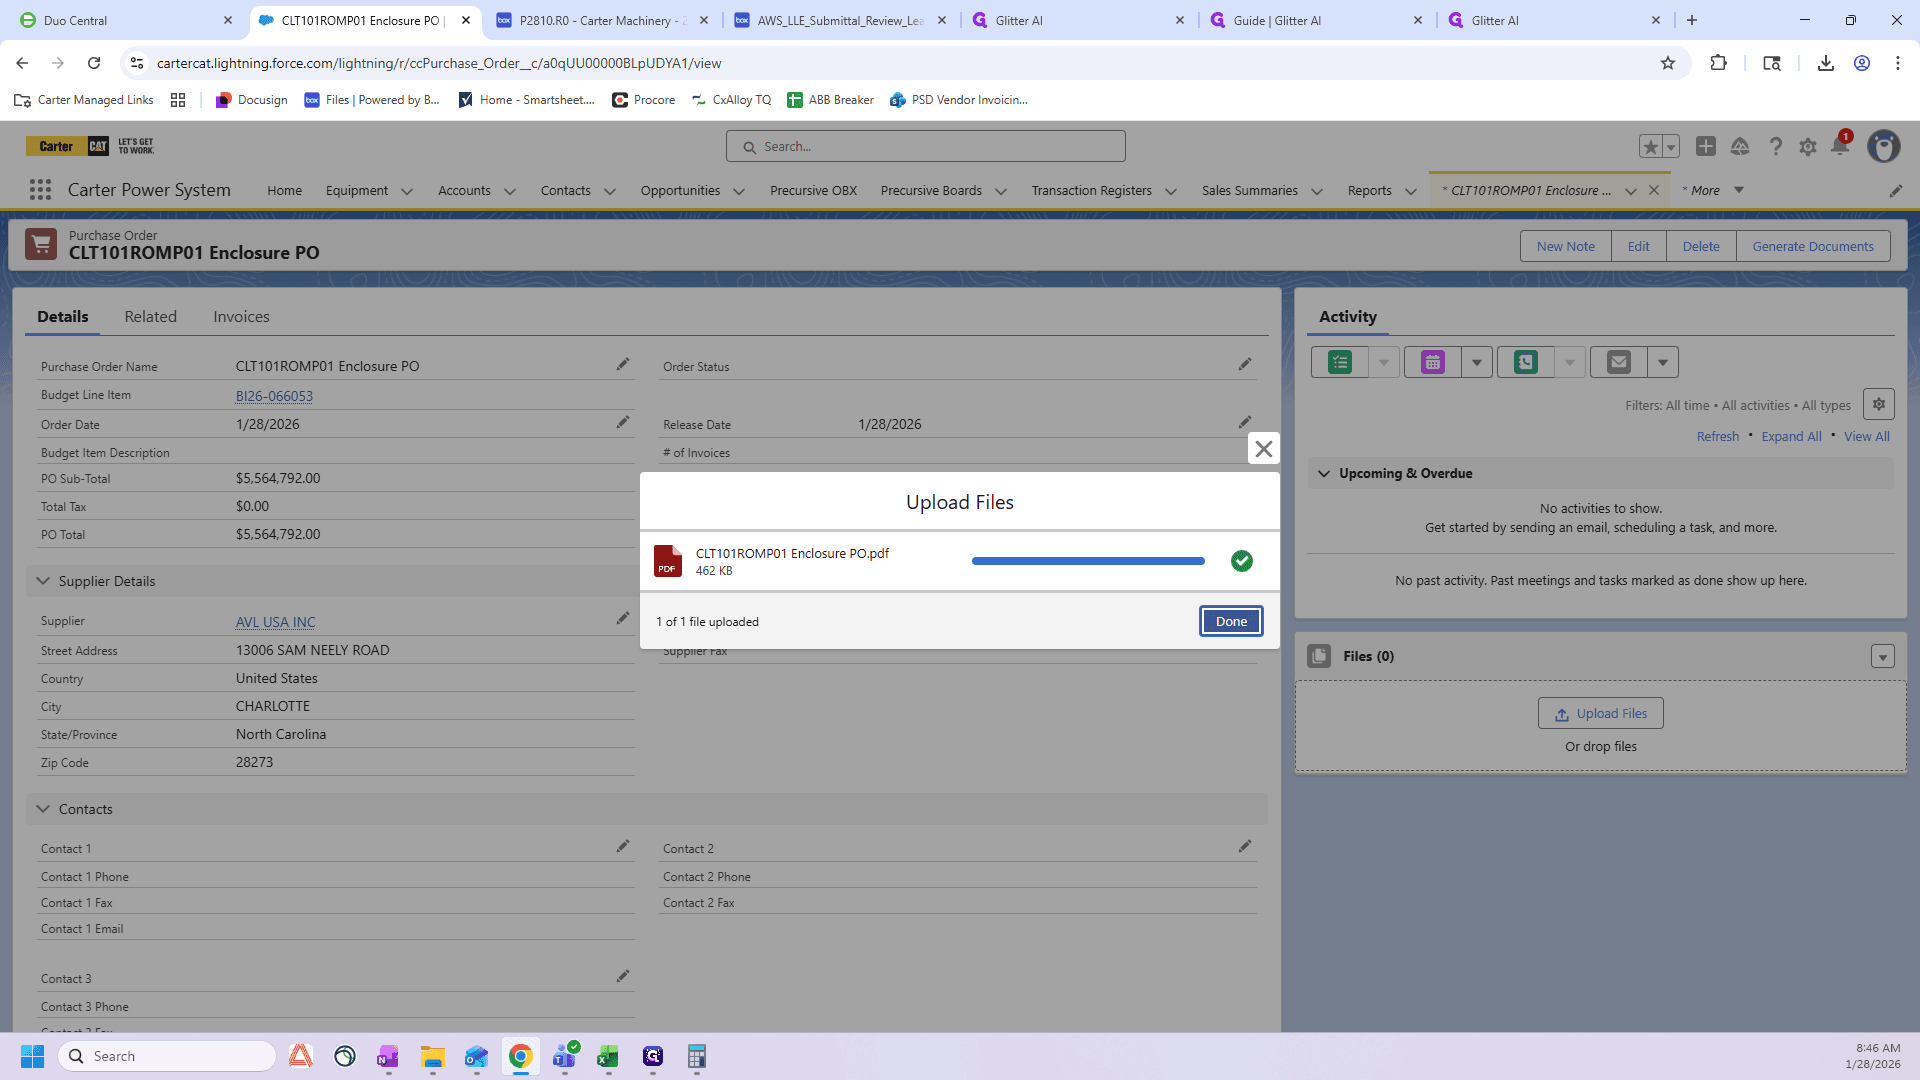Edit Purchase Order Name with pencil icon

[623, 365]
